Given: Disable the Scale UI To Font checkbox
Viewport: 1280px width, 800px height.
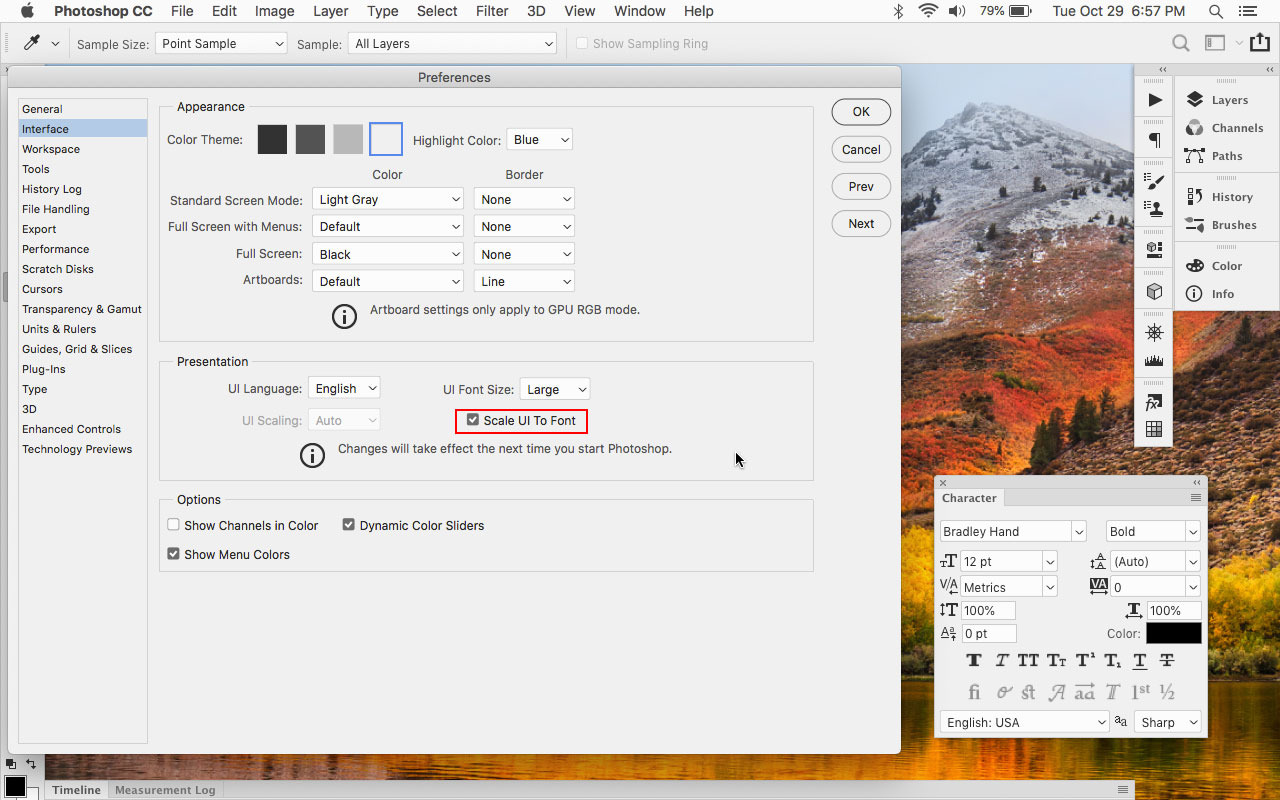Looking at the screenshot, I should [472, 420].
